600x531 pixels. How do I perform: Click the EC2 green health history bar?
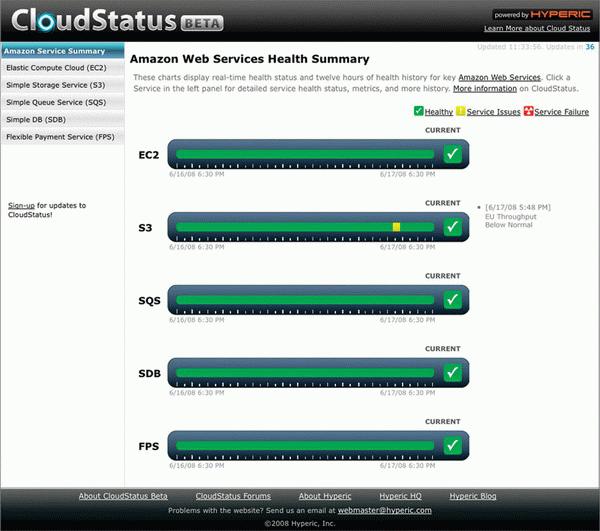coord(305,154)
